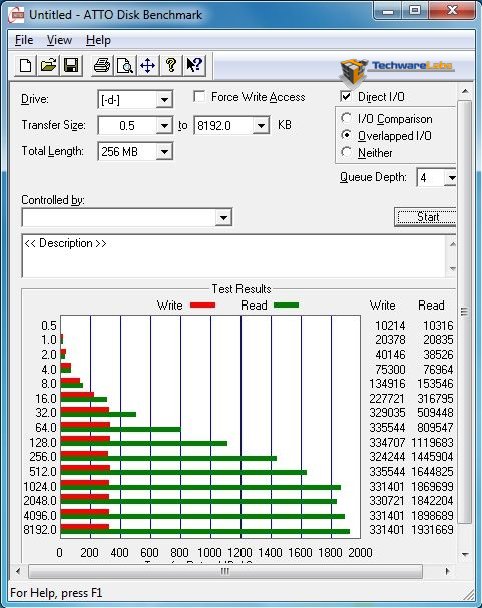Viewport: 482px width, 608px height.
Task: Open the Queue Depth dropdown
Action: point(449,178)
